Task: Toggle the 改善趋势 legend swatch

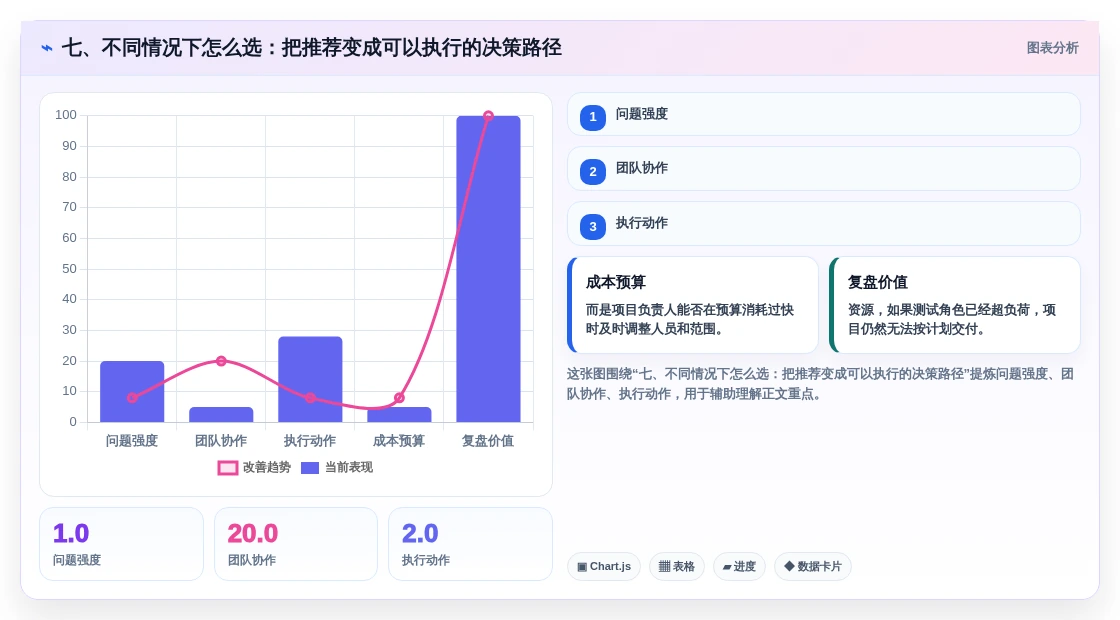Action: coord(228,468)
